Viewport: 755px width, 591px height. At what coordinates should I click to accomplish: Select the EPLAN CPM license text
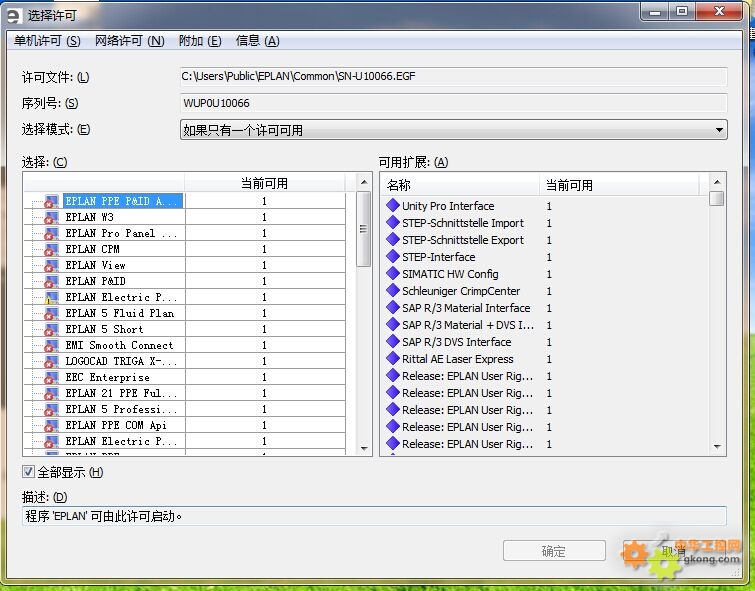pyautogui.click(x=92, y=249)
